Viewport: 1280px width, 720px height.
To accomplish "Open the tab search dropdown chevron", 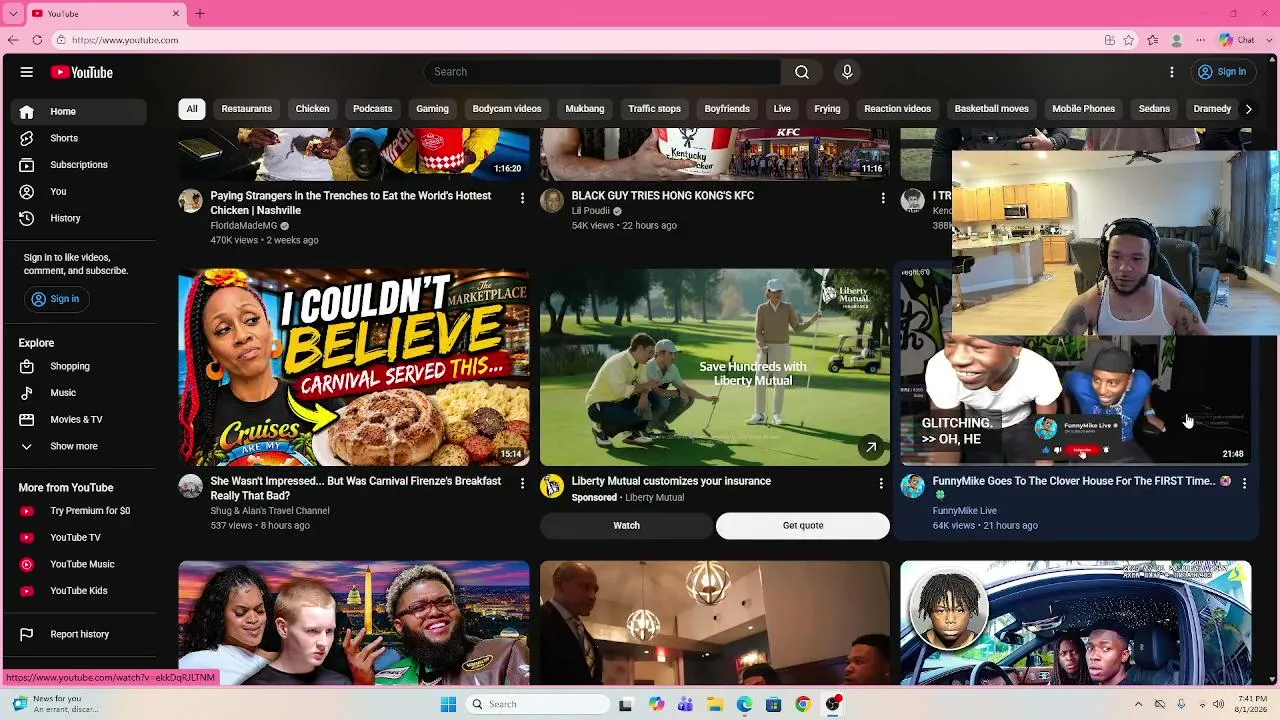I will (13, 14).
